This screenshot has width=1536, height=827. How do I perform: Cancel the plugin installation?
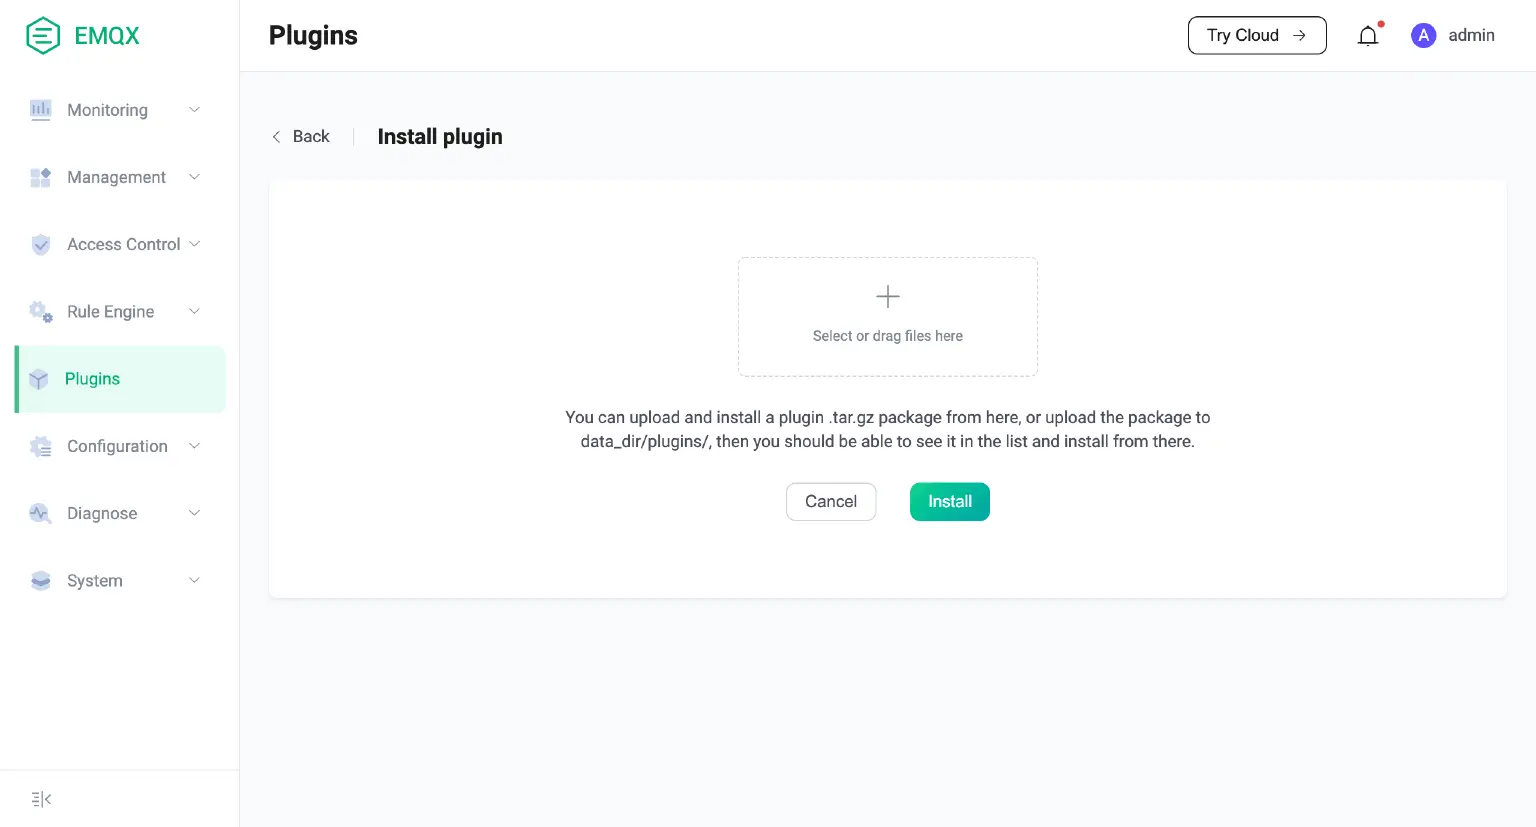click(831, 502)
